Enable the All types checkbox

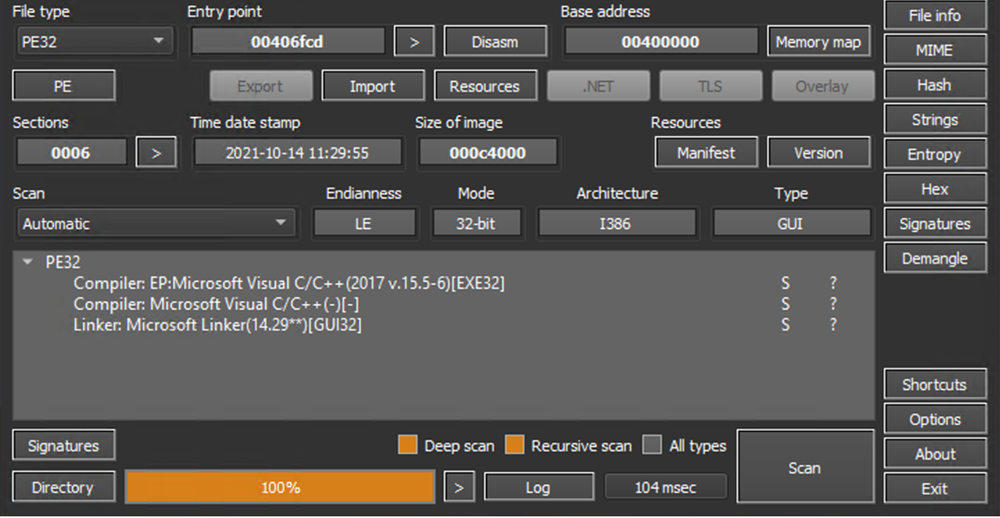652,445
